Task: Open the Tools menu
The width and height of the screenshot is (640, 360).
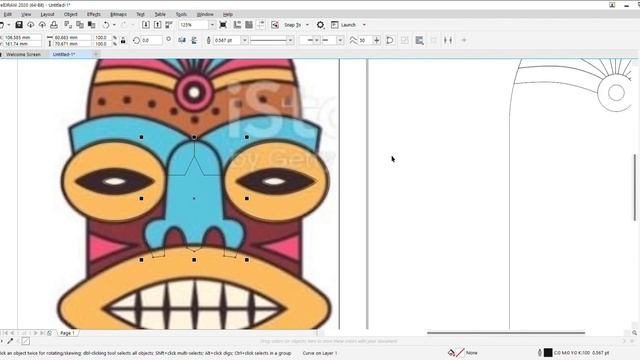Action: (x=181, y=14)
